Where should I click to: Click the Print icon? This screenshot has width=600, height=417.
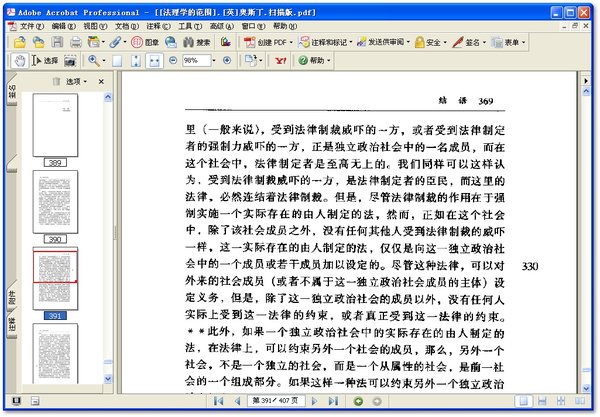[x=76, y=42]
